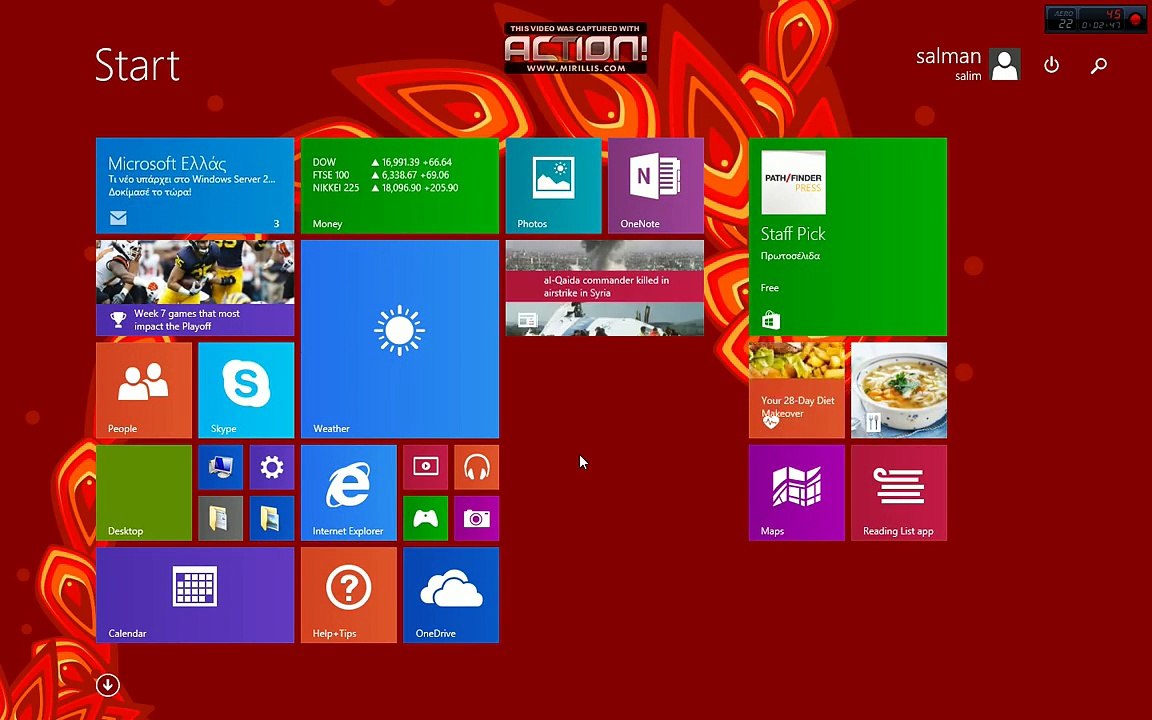The width and height of the screenshot is (1152, 720).
Task: Open the Reading List app tile
Action: [x=899, y=493]
